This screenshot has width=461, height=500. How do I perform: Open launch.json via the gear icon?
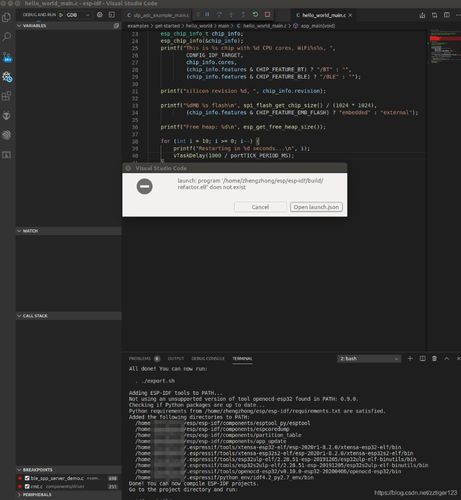click(x=99, y=15)
